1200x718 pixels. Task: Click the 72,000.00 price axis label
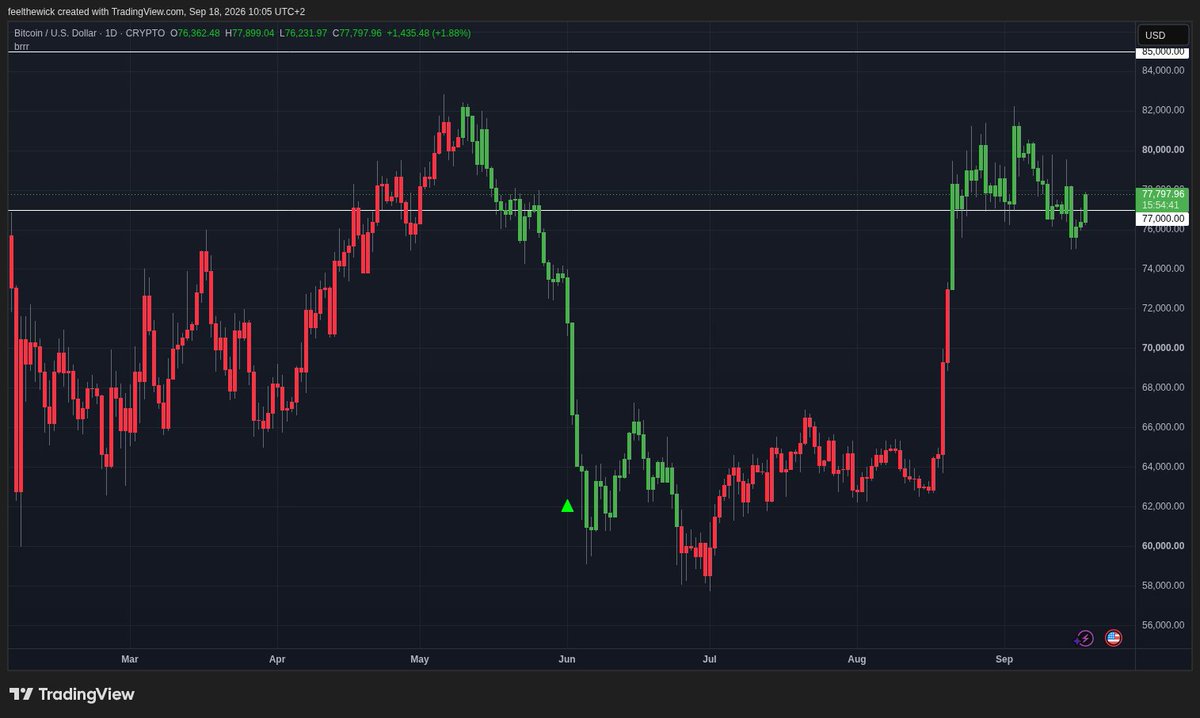1163,308
